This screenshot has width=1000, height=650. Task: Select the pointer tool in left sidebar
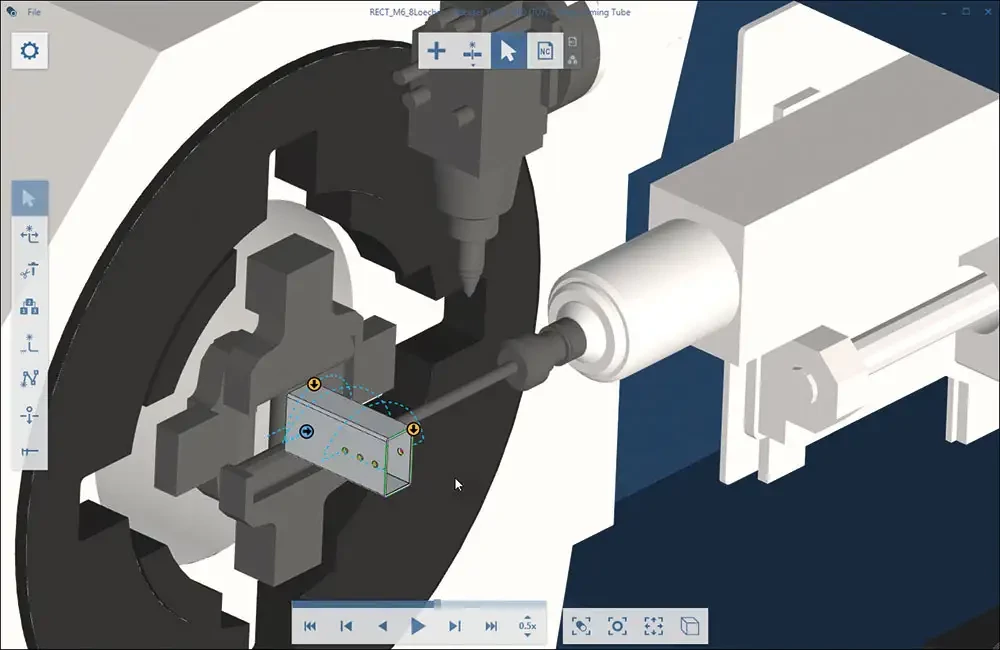point(29,198)
